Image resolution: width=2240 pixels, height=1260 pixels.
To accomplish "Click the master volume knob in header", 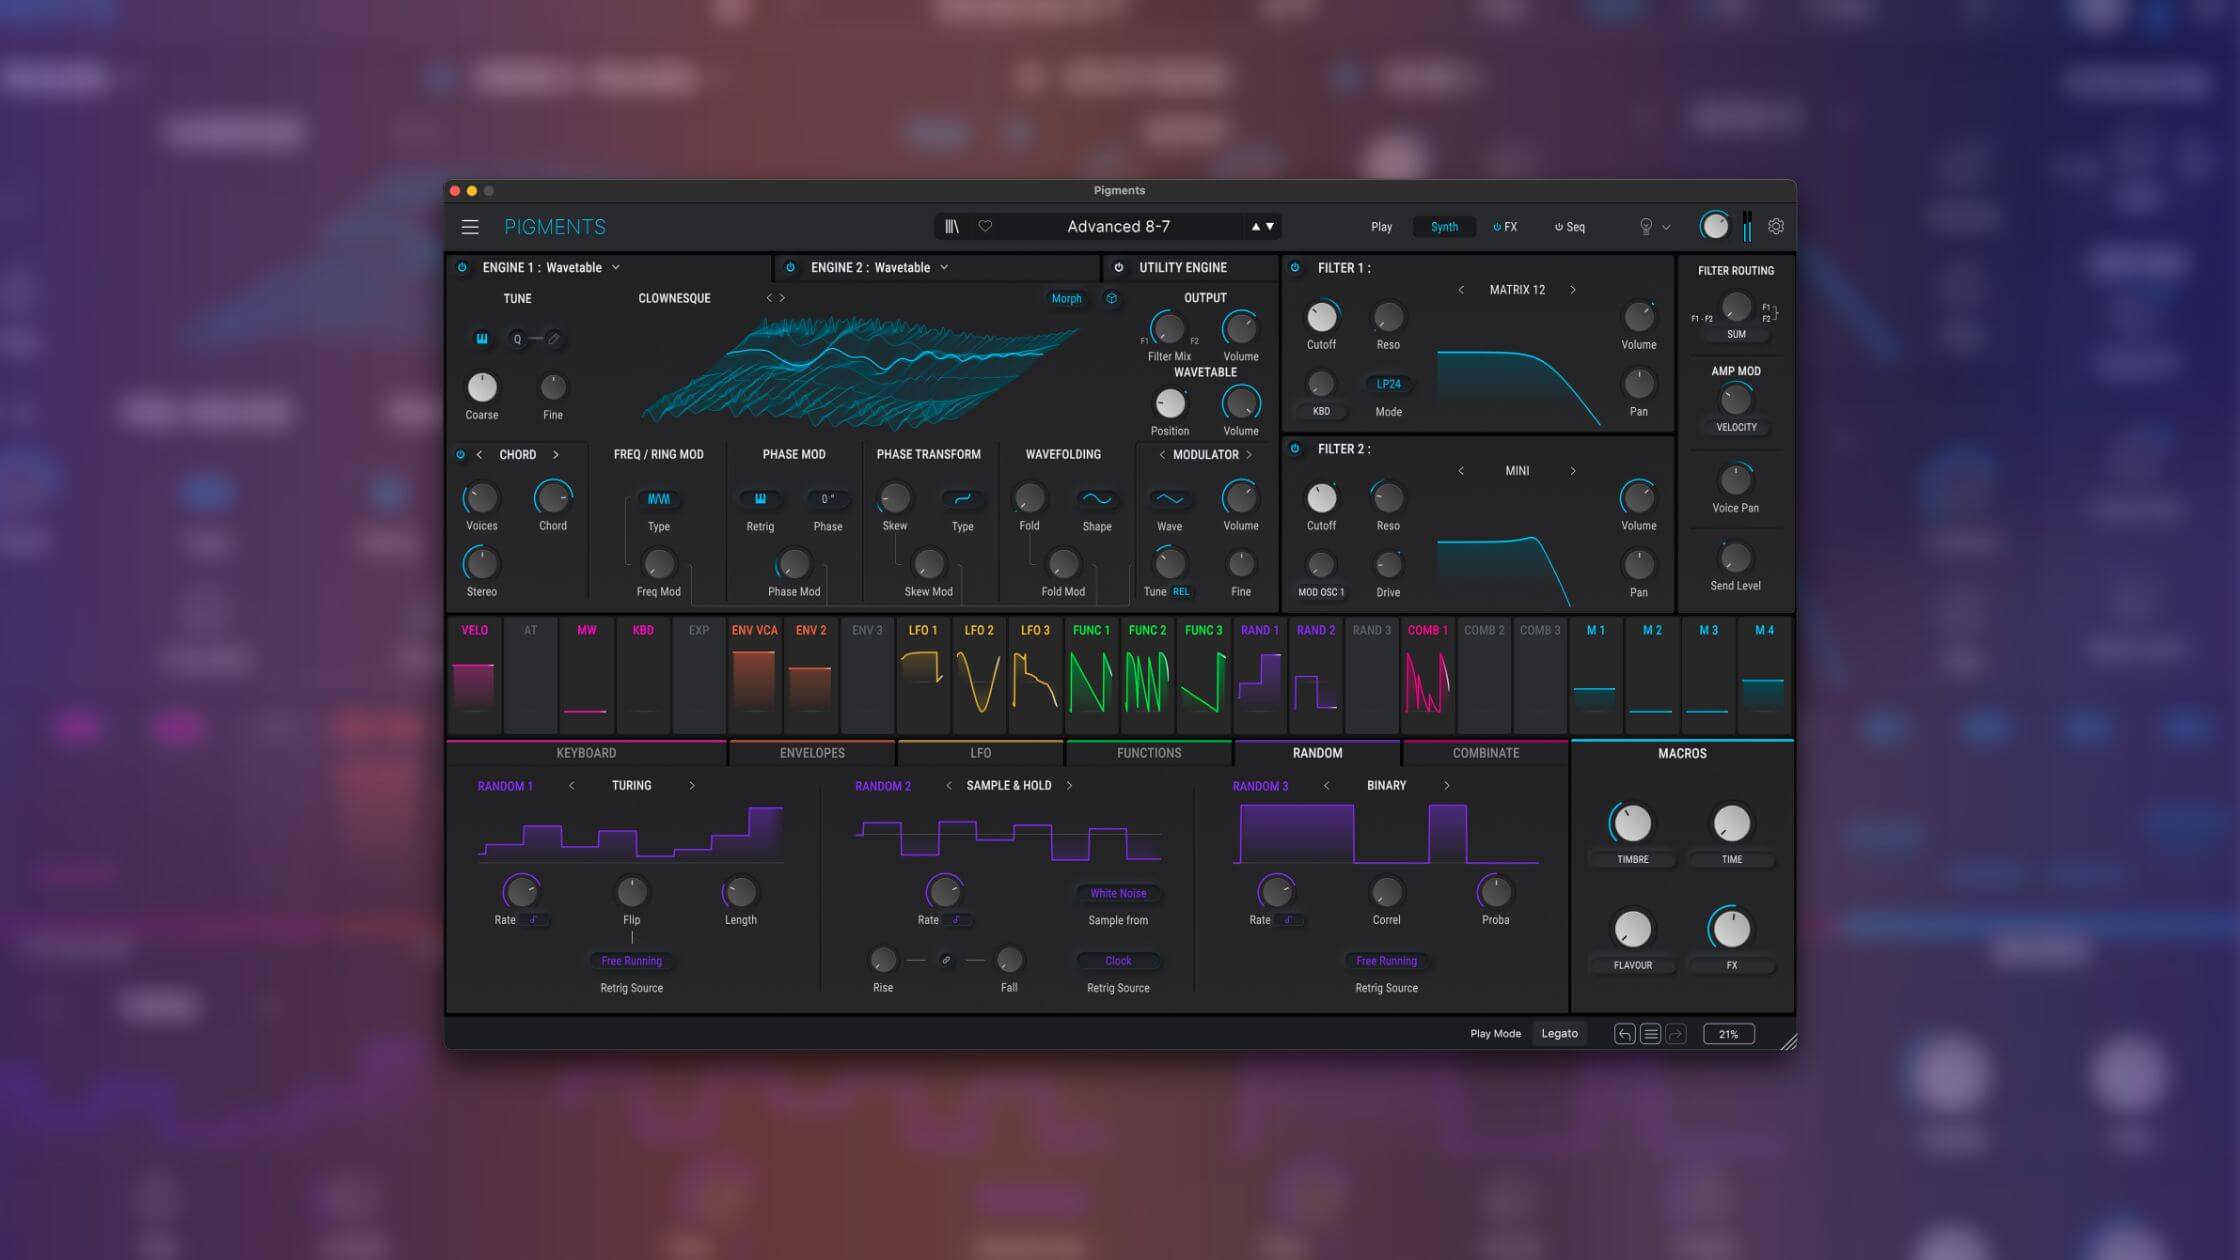I will click(1714, 226).
